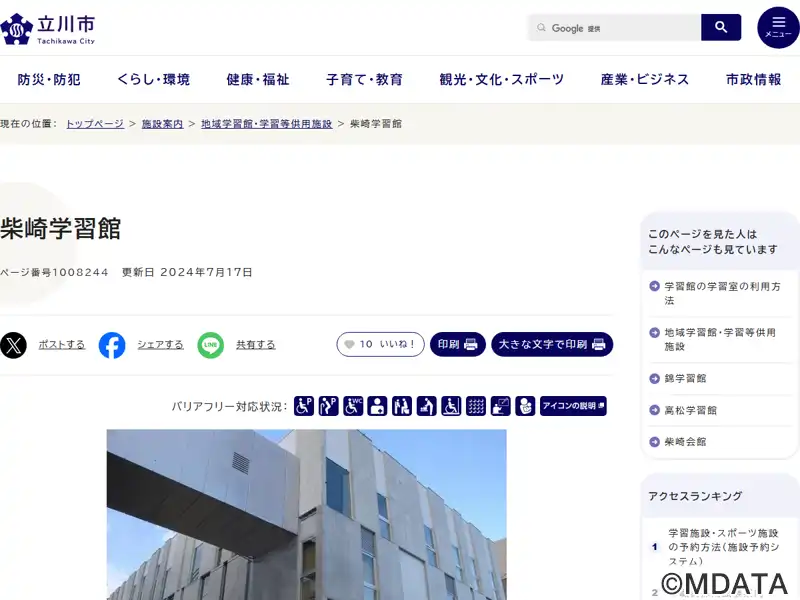Click トップページ breadcrumb link
The width and height of the screenshot is (800, 600).
(x=95, y=124)
